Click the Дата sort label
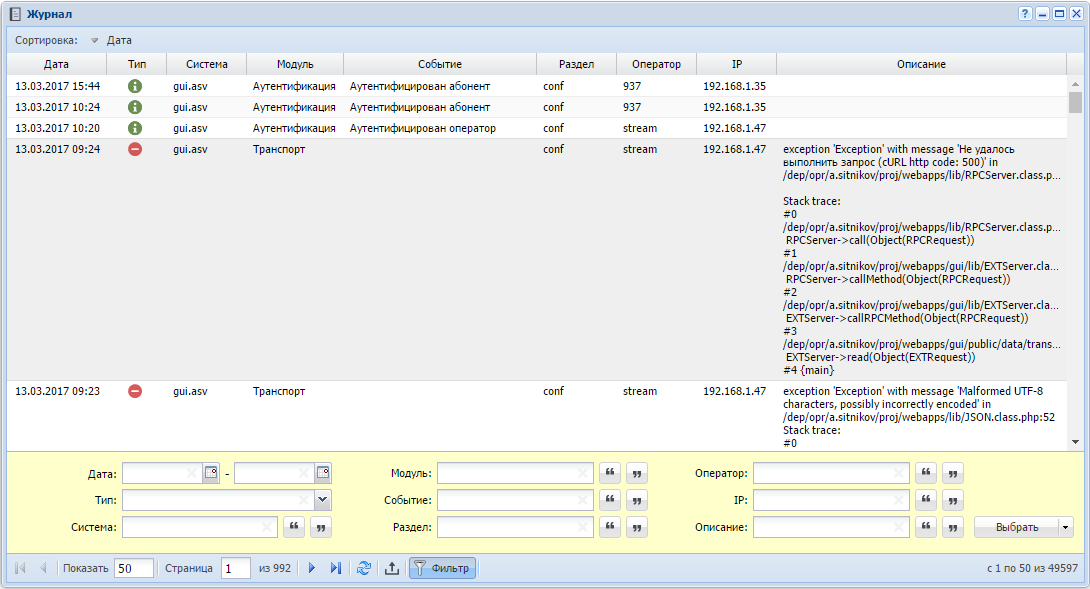 coord(119,41)
